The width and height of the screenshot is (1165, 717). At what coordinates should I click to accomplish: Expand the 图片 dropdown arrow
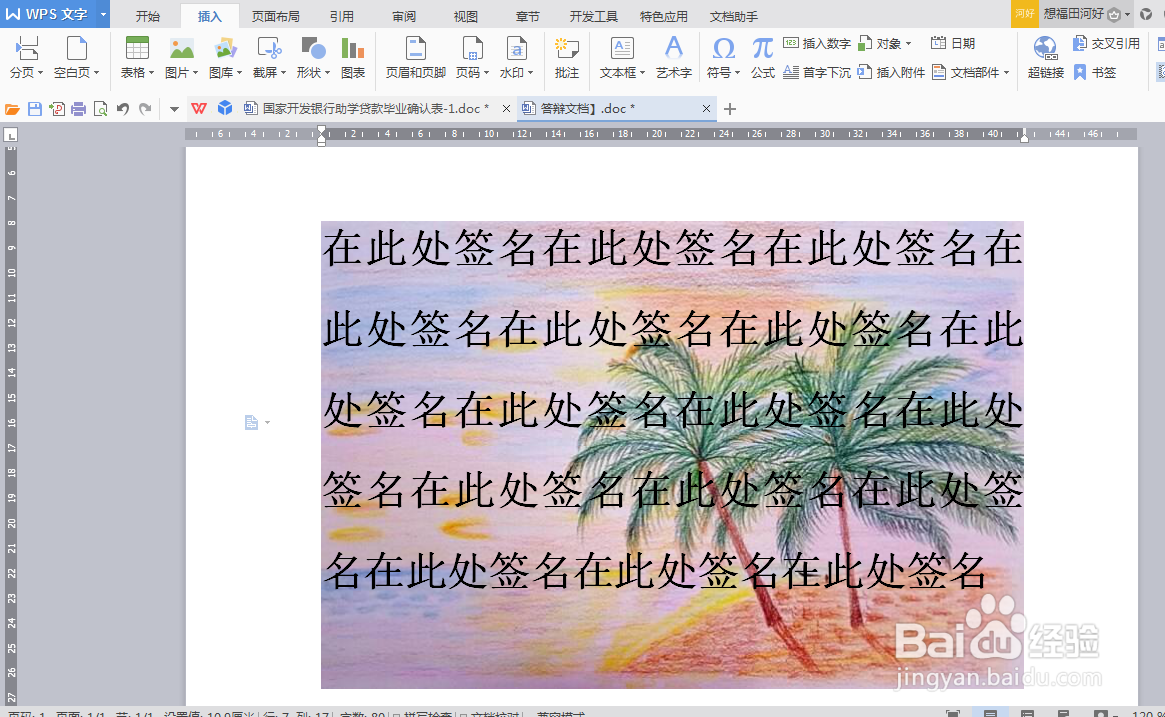195,73
